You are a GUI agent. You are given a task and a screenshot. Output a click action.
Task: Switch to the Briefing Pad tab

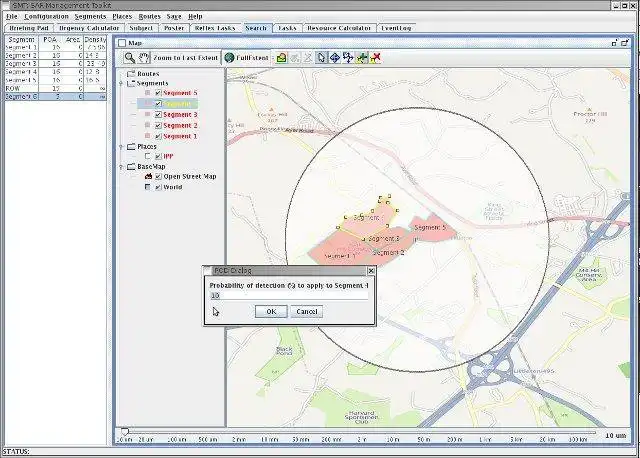pyautogui.click(x=29, y=28)
